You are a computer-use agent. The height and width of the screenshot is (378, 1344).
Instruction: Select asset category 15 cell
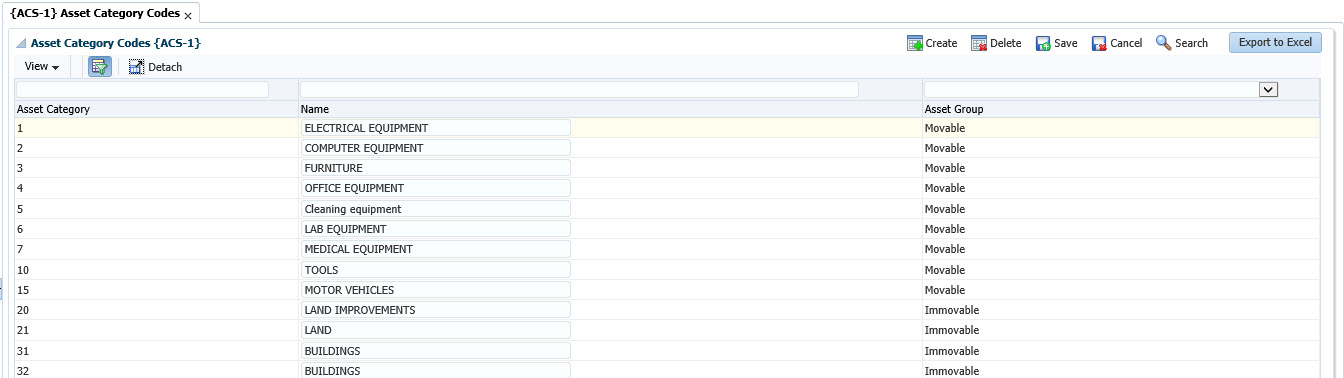point(157,290)
